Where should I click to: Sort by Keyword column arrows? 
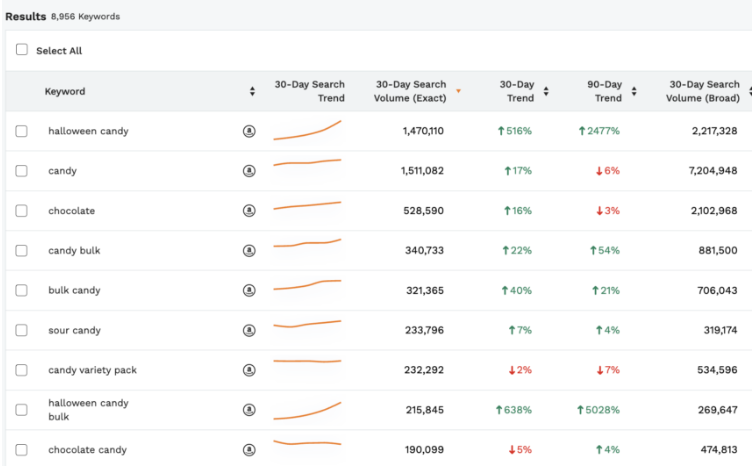[x=252, y=92]
